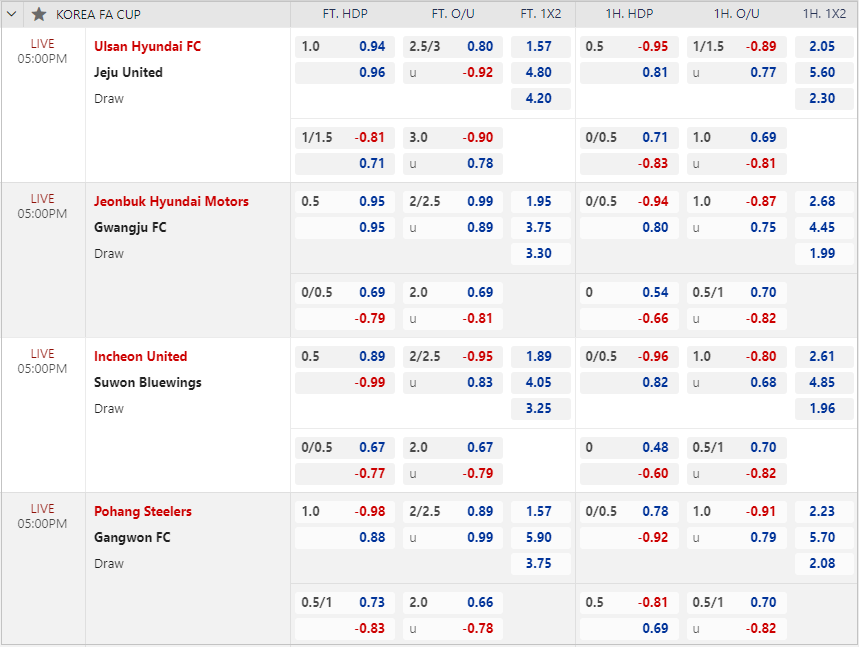
Task: Pick Incheon United full-time win odds 1.89
Action: tap(540, 357)
